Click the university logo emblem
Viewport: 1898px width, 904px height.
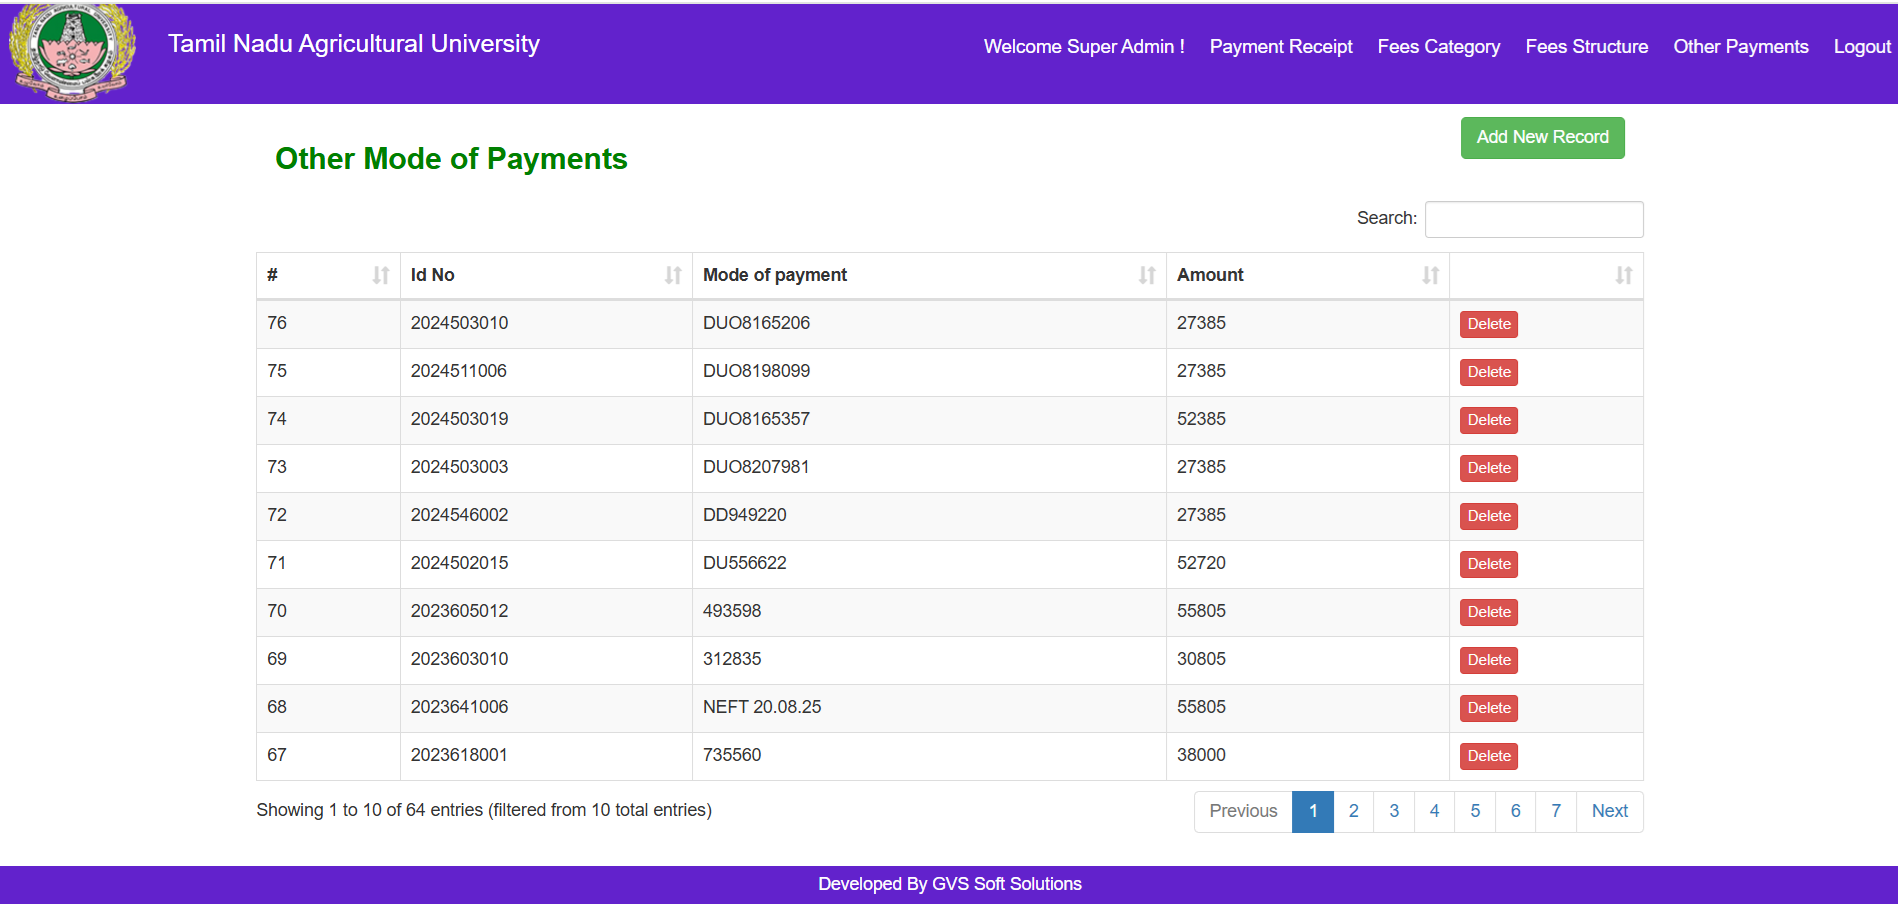point(72,51)
